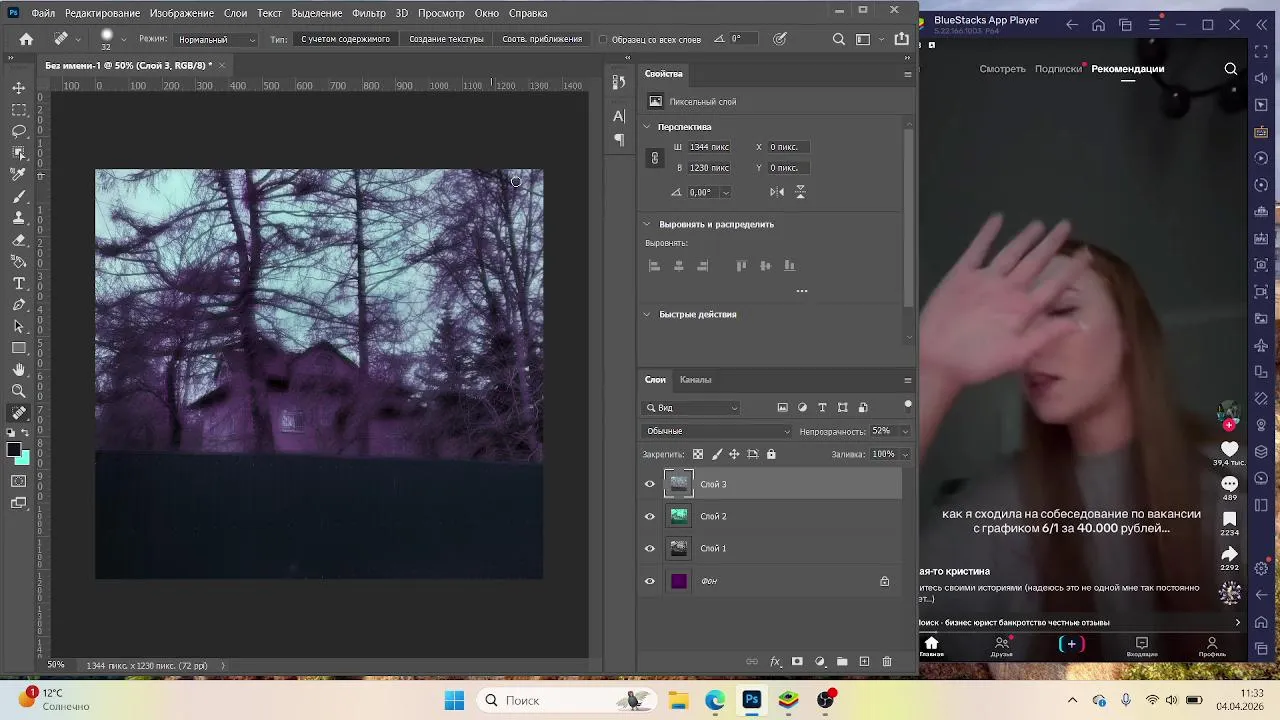Open the Слои menu
The height and width of the screenshot is (720, 1280).
[x=235, y=13]
